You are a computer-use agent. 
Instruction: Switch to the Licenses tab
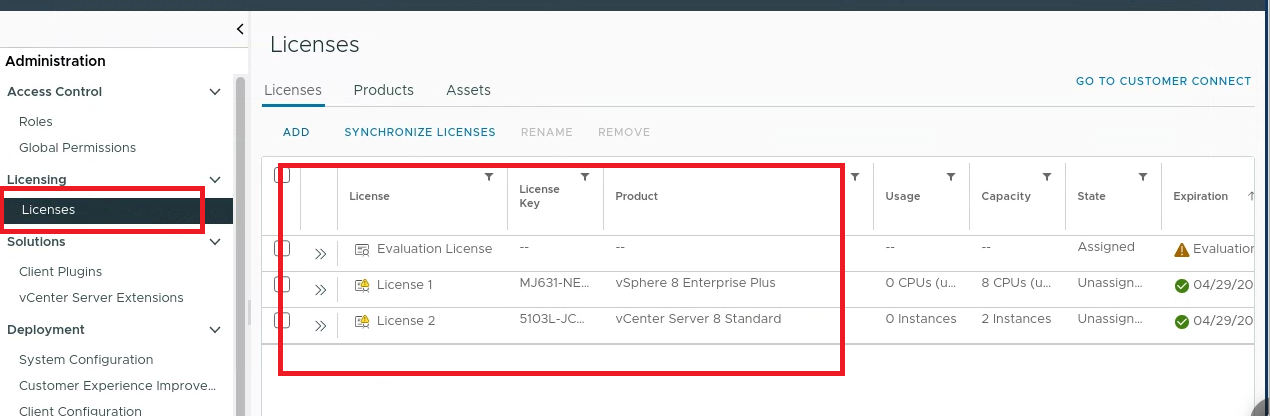coord(293,90)
